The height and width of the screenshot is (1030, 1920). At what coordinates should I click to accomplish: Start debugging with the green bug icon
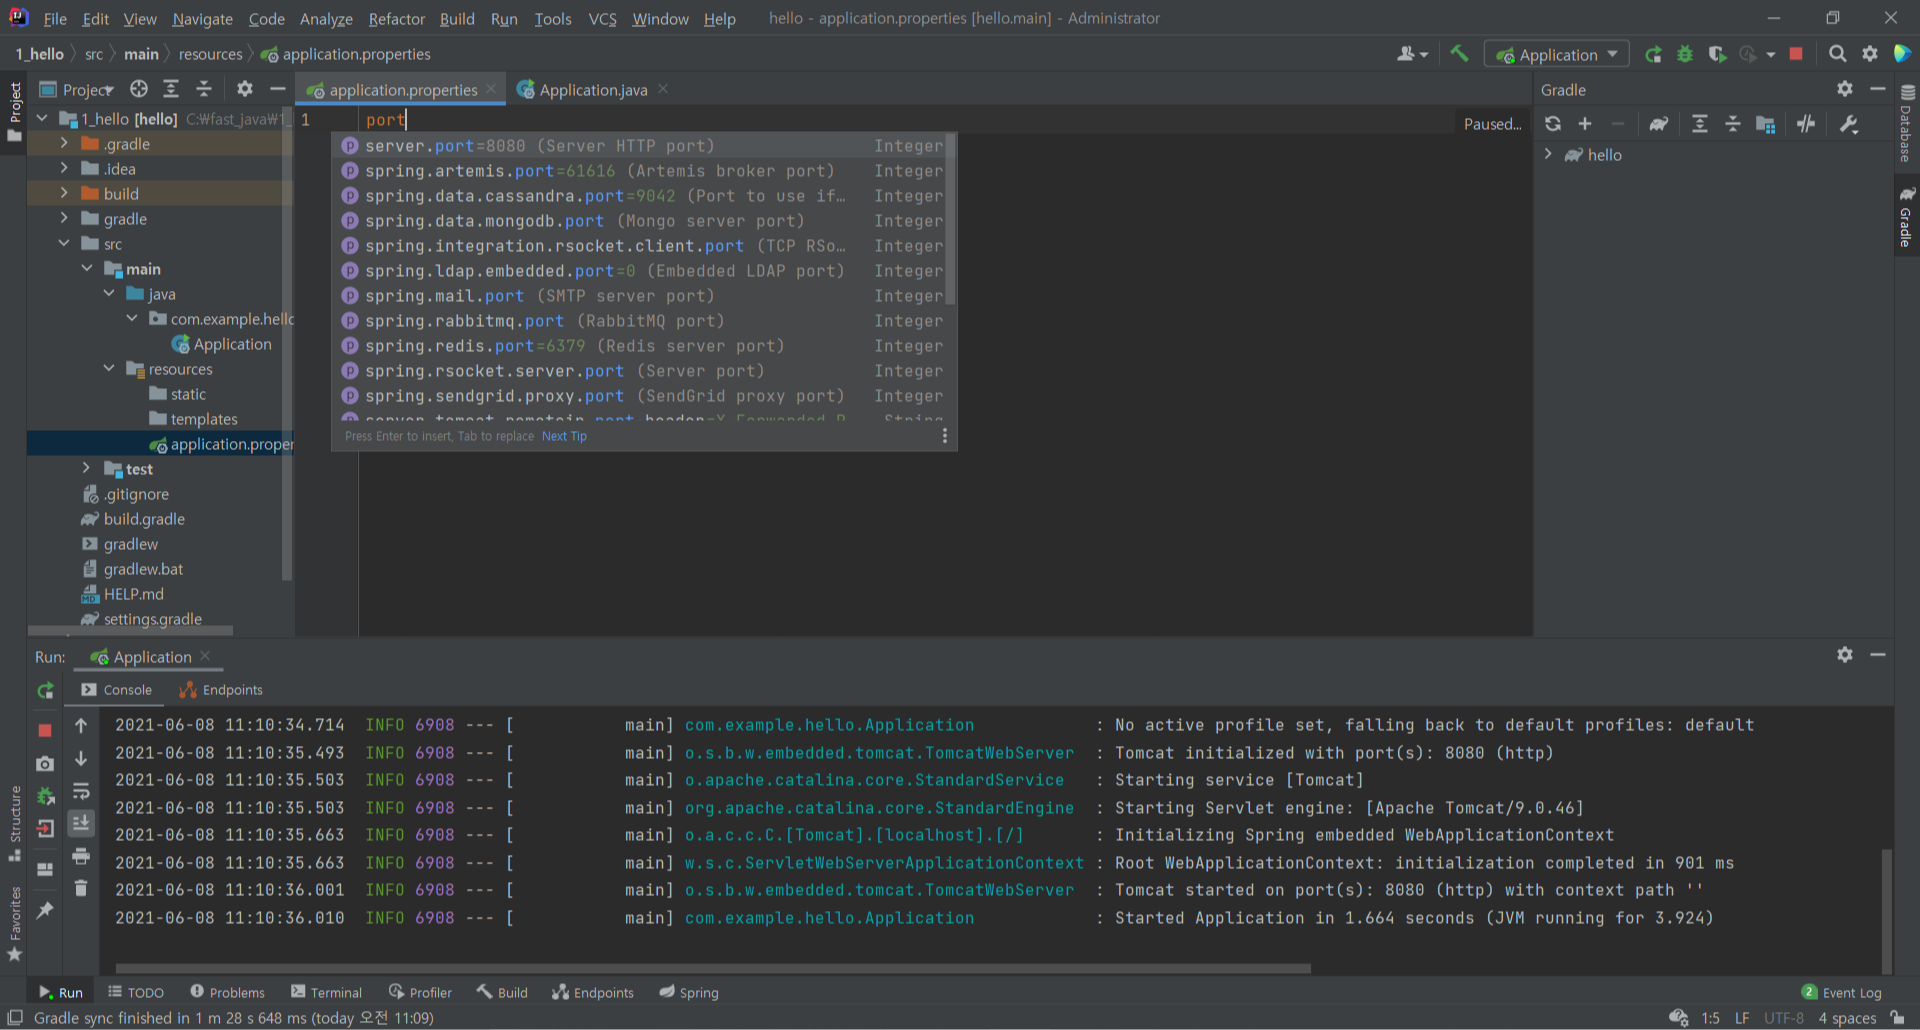pyautogui.click(x=1685, y=54)
